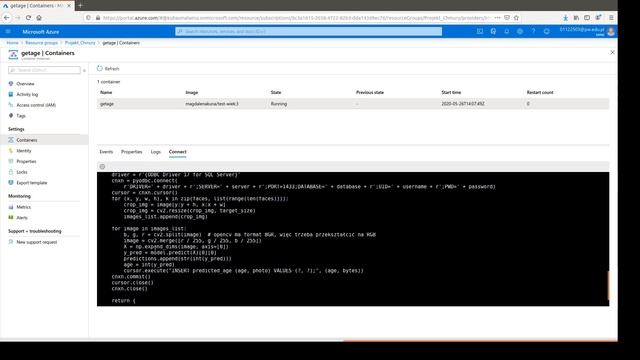
Task: Open Overview in sidebar
Action: (x=25, y=84)
